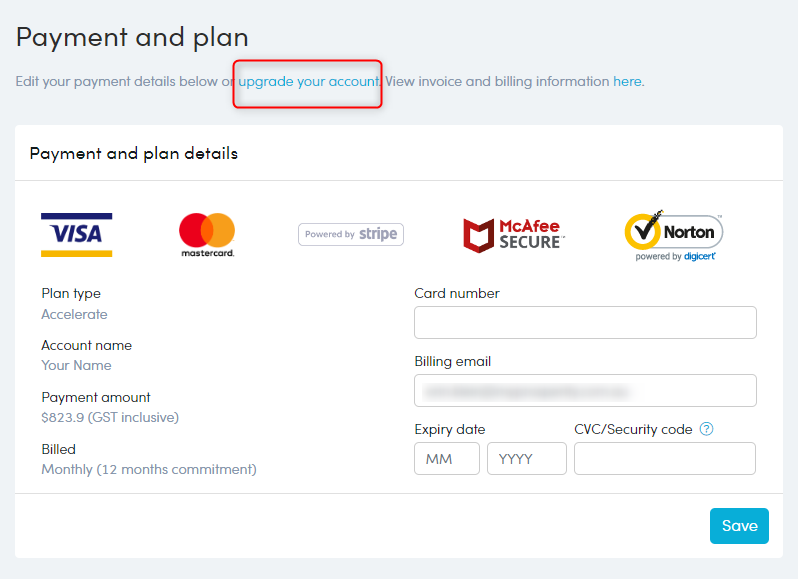This screenshot has width=798, height=579.
Task: Click the Payment and plan page title
Action: (x=132, y=38)
